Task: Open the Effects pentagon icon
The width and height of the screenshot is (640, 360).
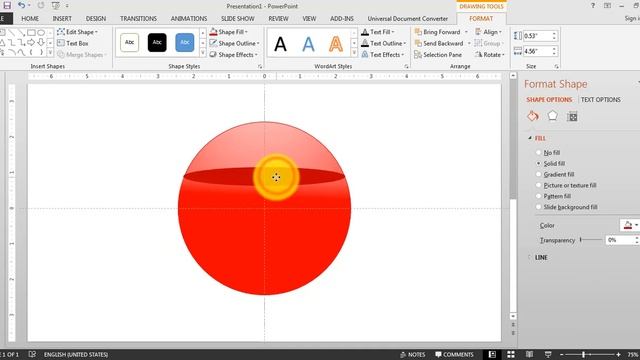Action: point(552,116)
